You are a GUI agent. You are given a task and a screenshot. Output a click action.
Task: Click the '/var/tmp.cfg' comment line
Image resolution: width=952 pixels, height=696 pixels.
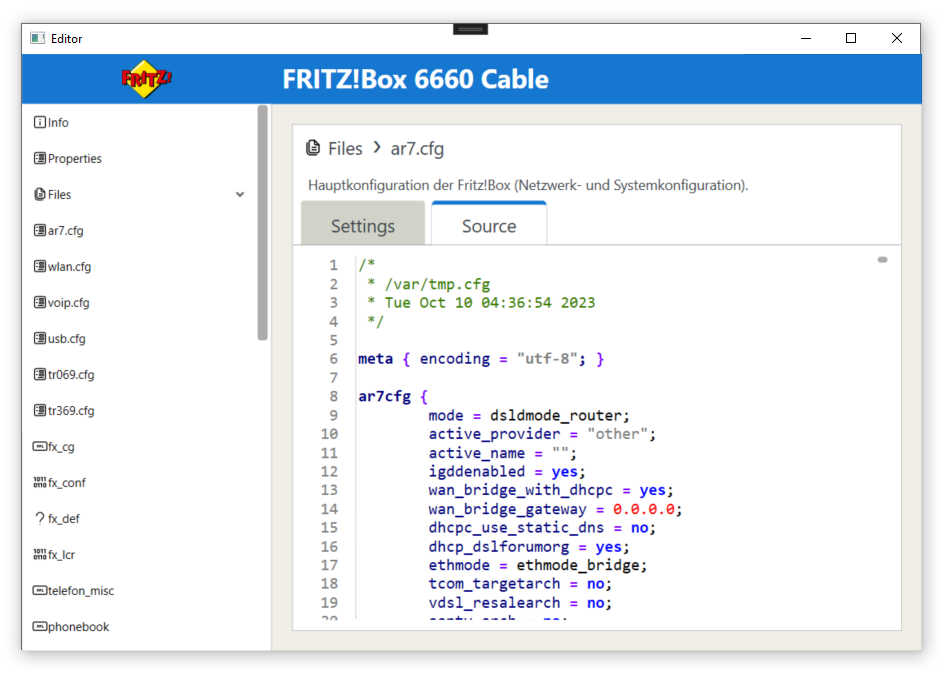[429, 284]
